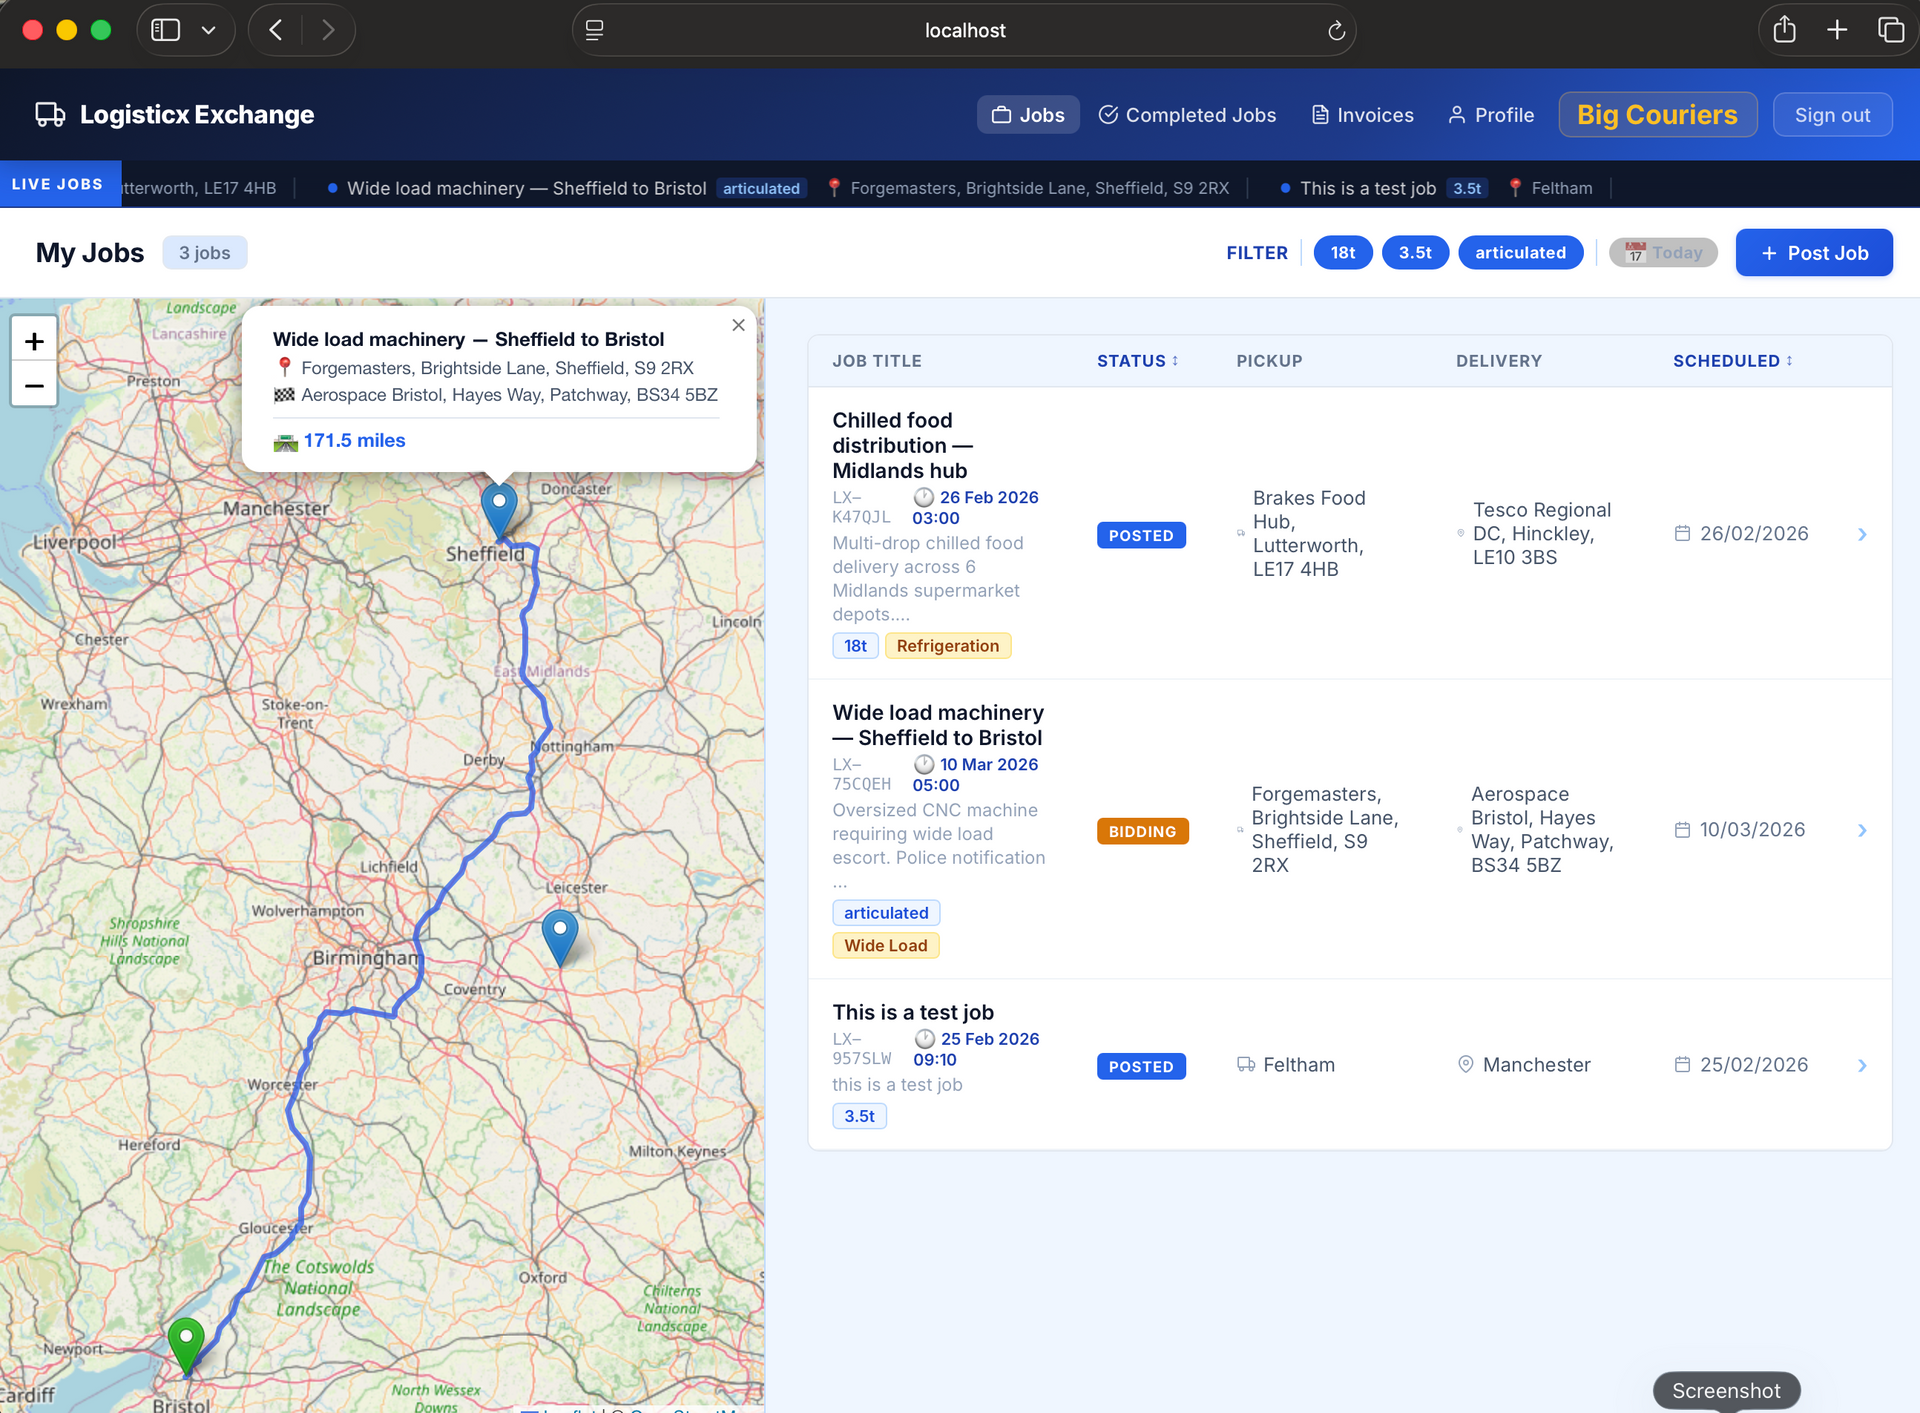Open Safari share menu
The width and height of the screenshot is (1920, 1413).
pyautogui.click(x=1784, y=30)
